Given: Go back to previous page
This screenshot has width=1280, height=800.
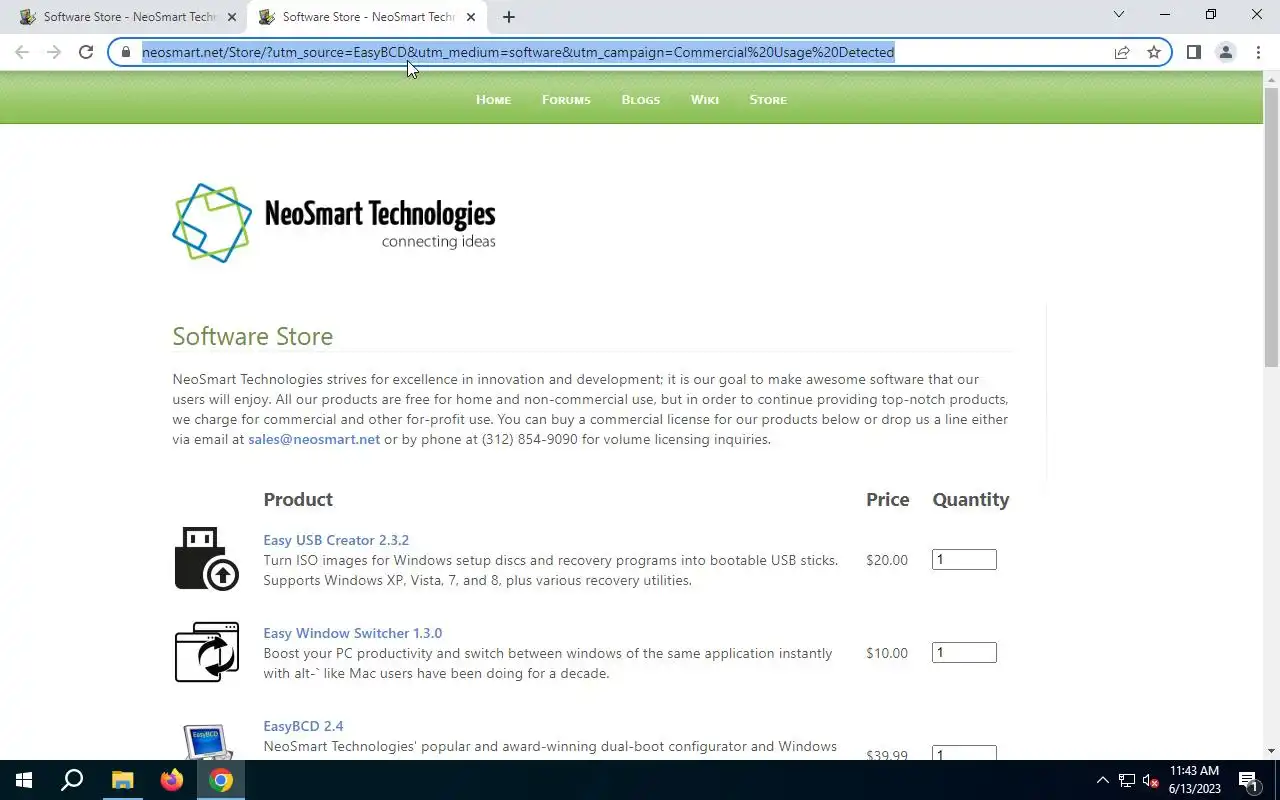Looking at the screenshot, I should pyautogui.click(x=22, y=52).
